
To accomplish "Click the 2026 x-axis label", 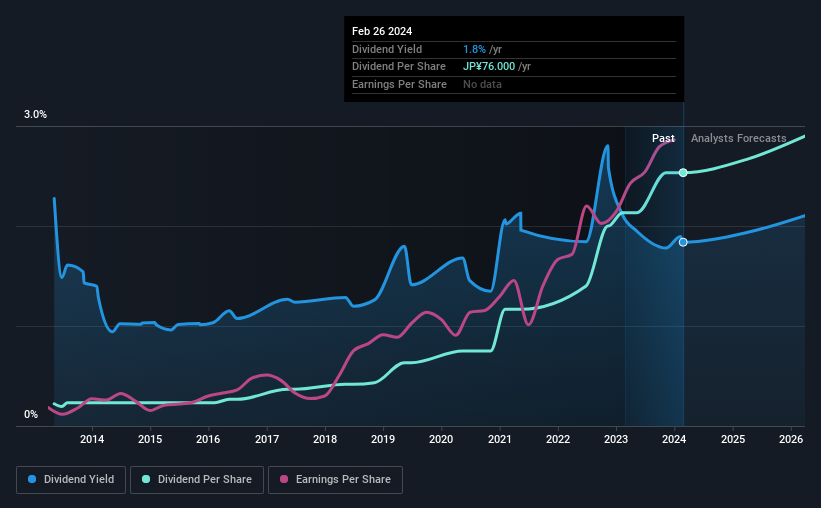I will point(791,439).
